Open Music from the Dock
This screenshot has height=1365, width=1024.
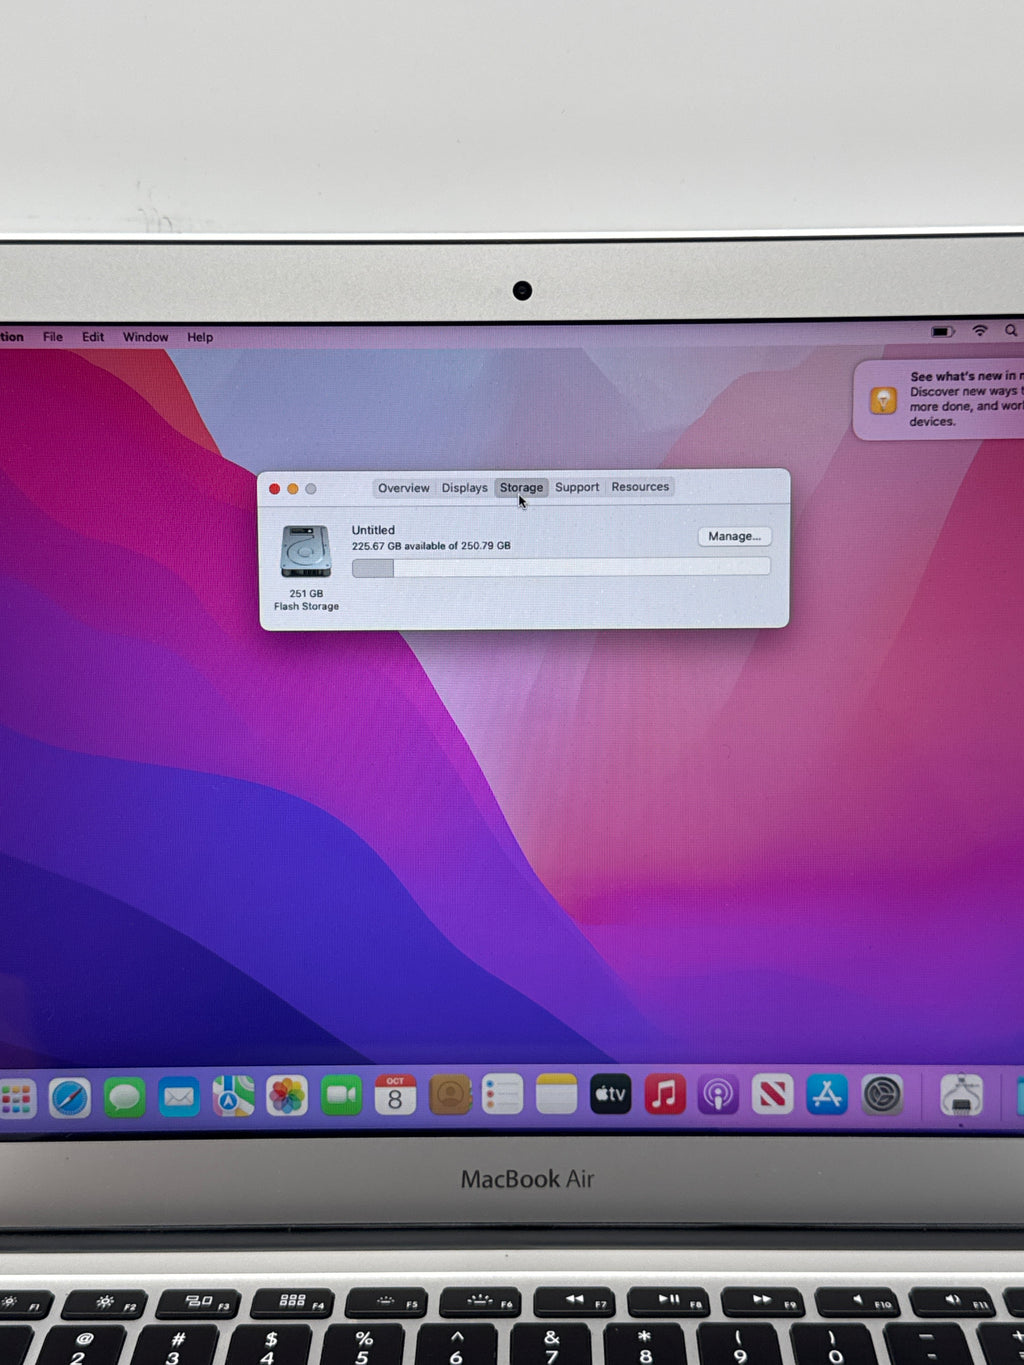(665, 1094)
